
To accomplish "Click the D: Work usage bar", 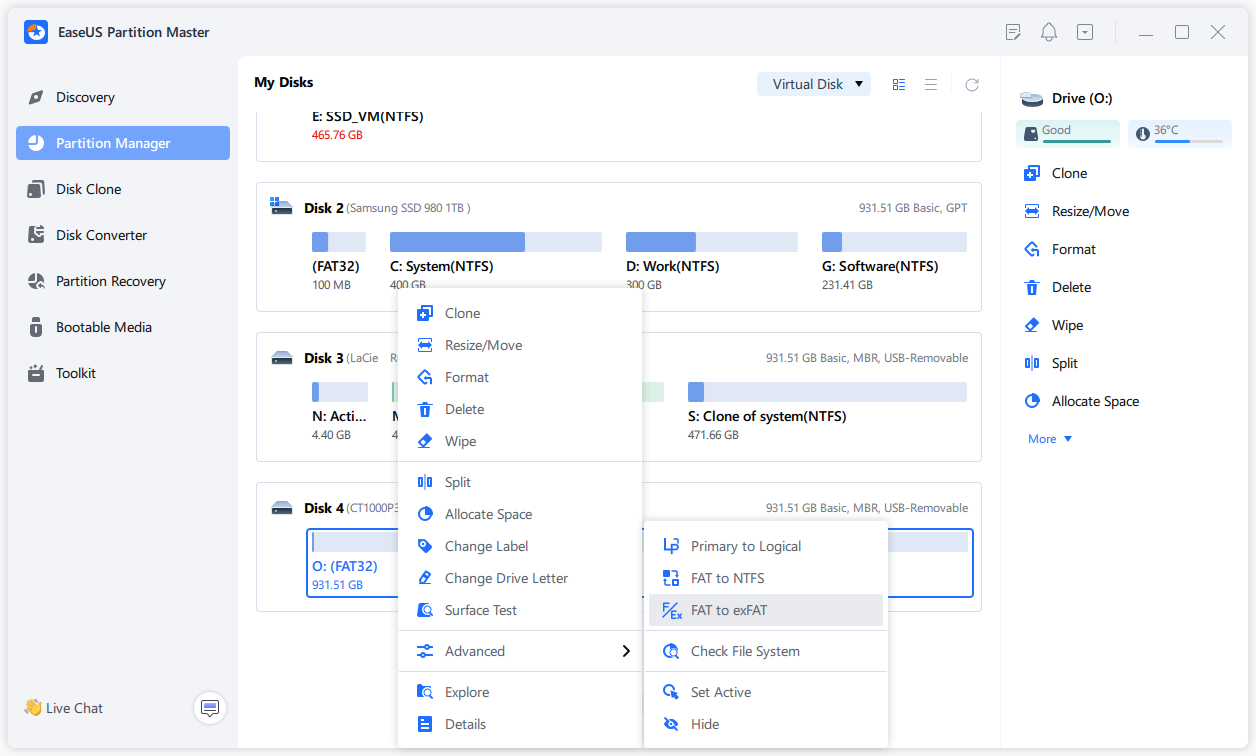I will click(x=712, y=242).
